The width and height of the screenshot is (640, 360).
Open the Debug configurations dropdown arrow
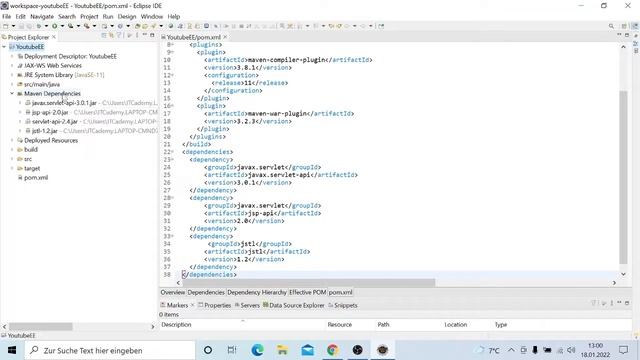[x=46, y=26]
